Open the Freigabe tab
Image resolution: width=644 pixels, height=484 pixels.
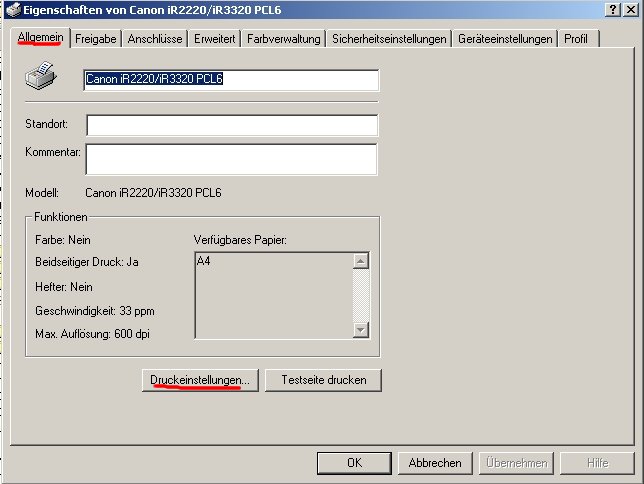96,39
